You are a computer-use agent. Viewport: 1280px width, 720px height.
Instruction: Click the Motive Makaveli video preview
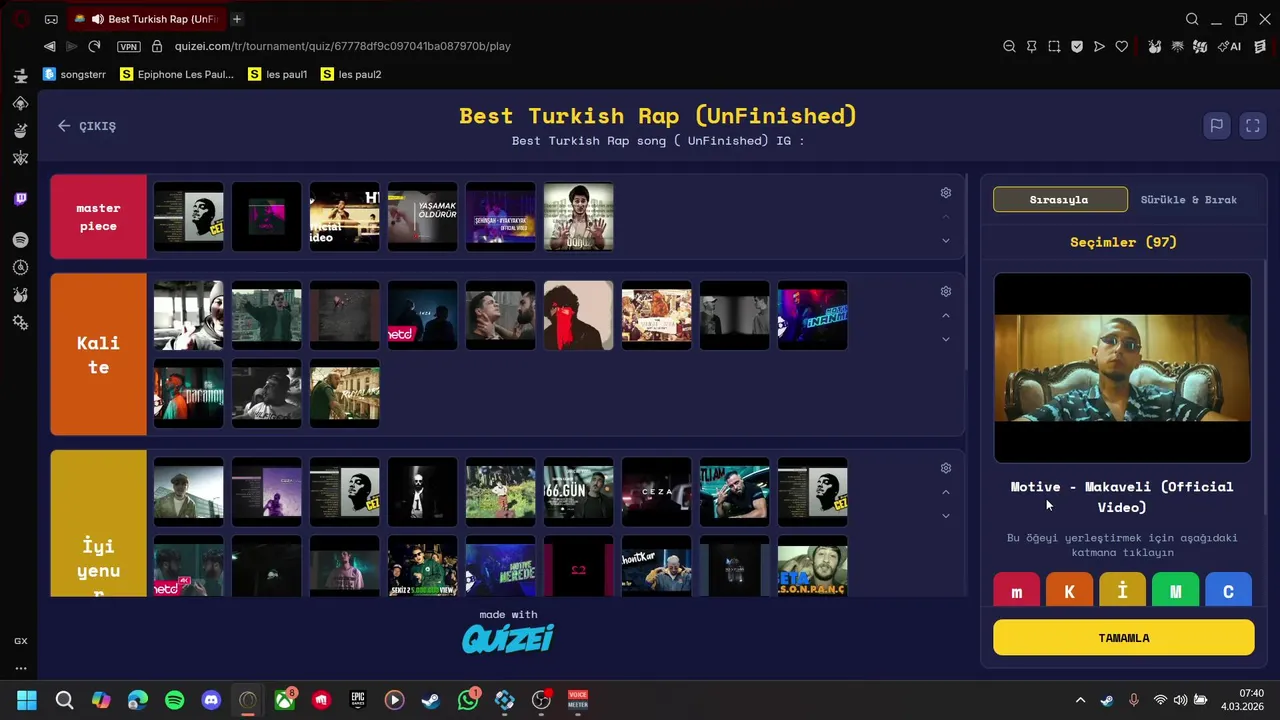pyautogui.click(x=1122, y=368)
